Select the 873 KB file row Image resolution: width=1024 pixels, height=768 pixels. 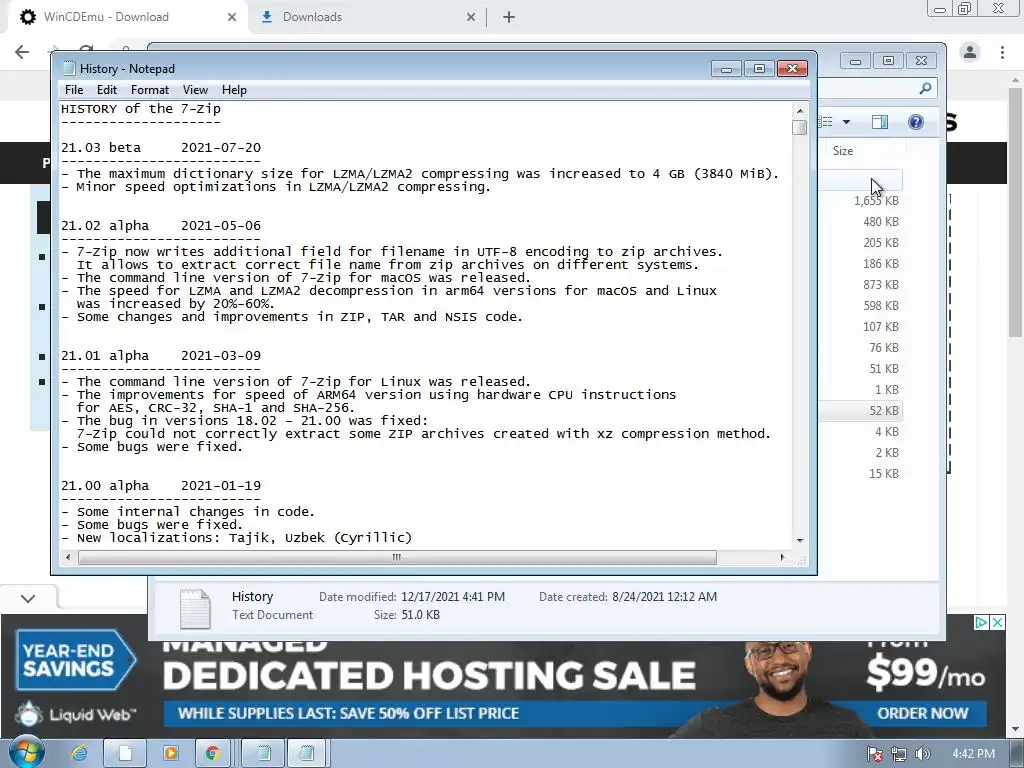(861, 285)
